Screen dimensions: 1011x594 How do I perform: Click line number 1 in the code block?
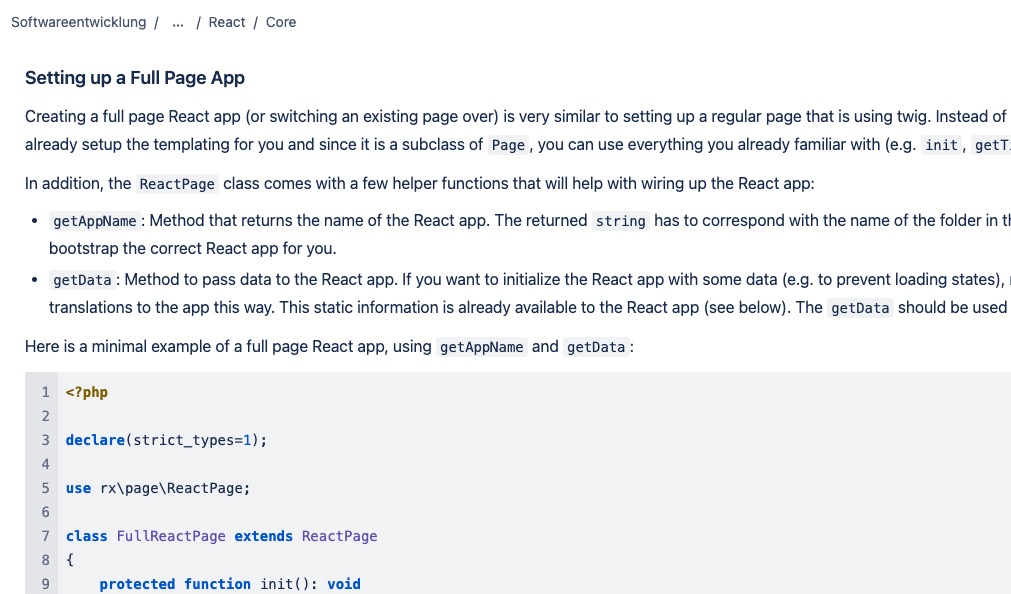(45, 392)
